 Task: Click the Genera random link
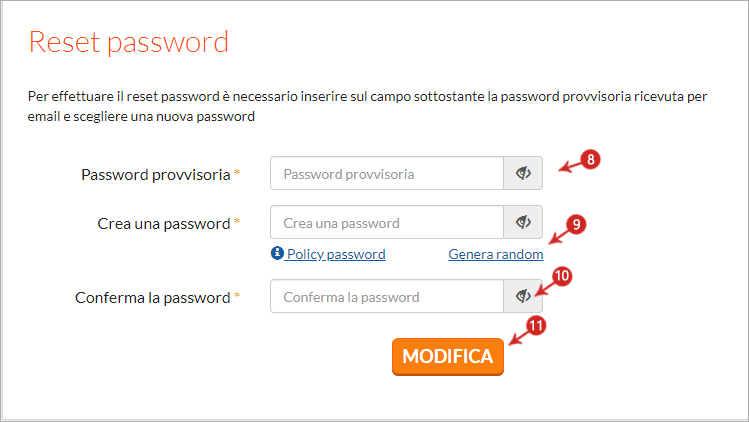[495, 254]
